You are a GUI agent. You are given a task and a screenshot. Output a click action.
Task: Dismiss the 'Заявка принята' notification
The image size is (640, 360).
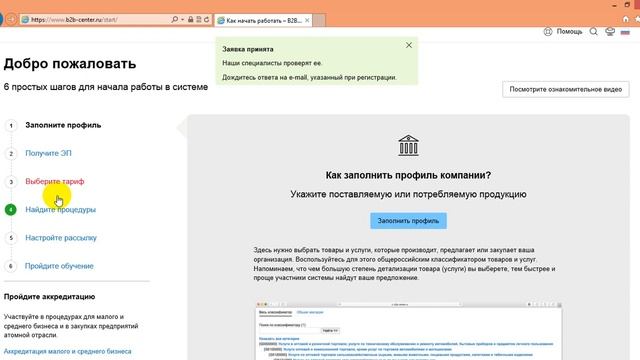tap(409, 45)
